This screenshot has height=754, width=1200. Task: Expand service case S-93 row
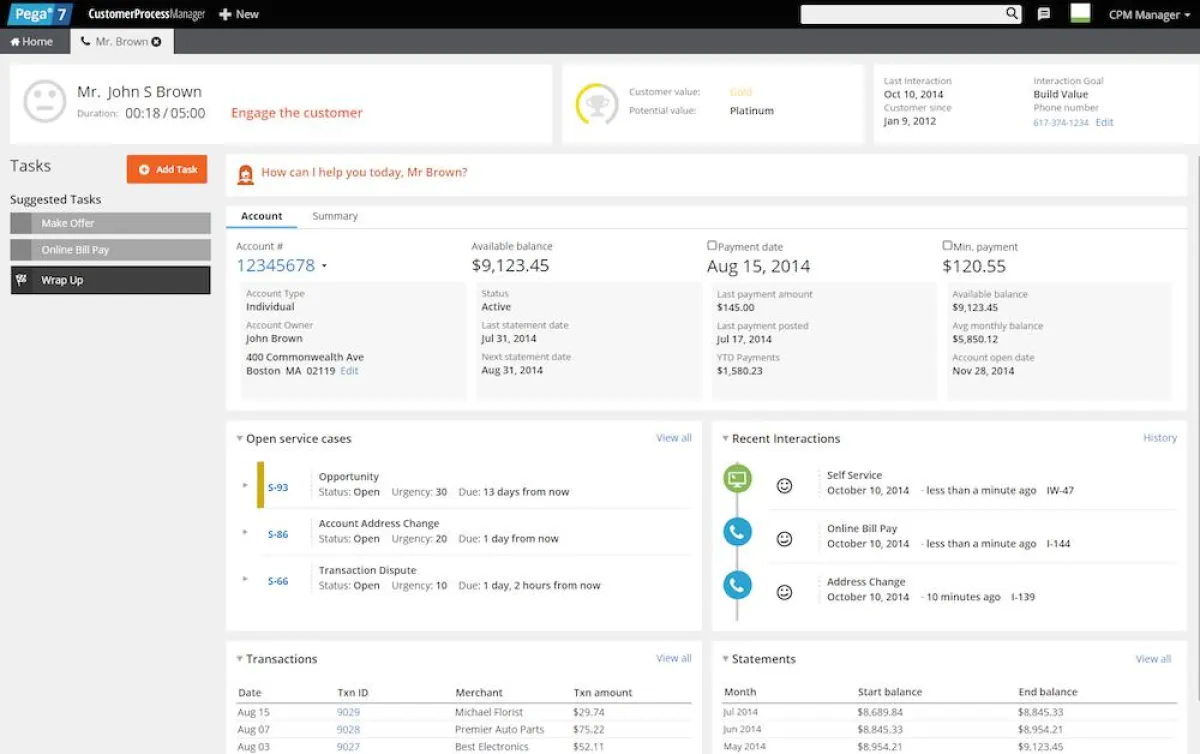[245, 485]
